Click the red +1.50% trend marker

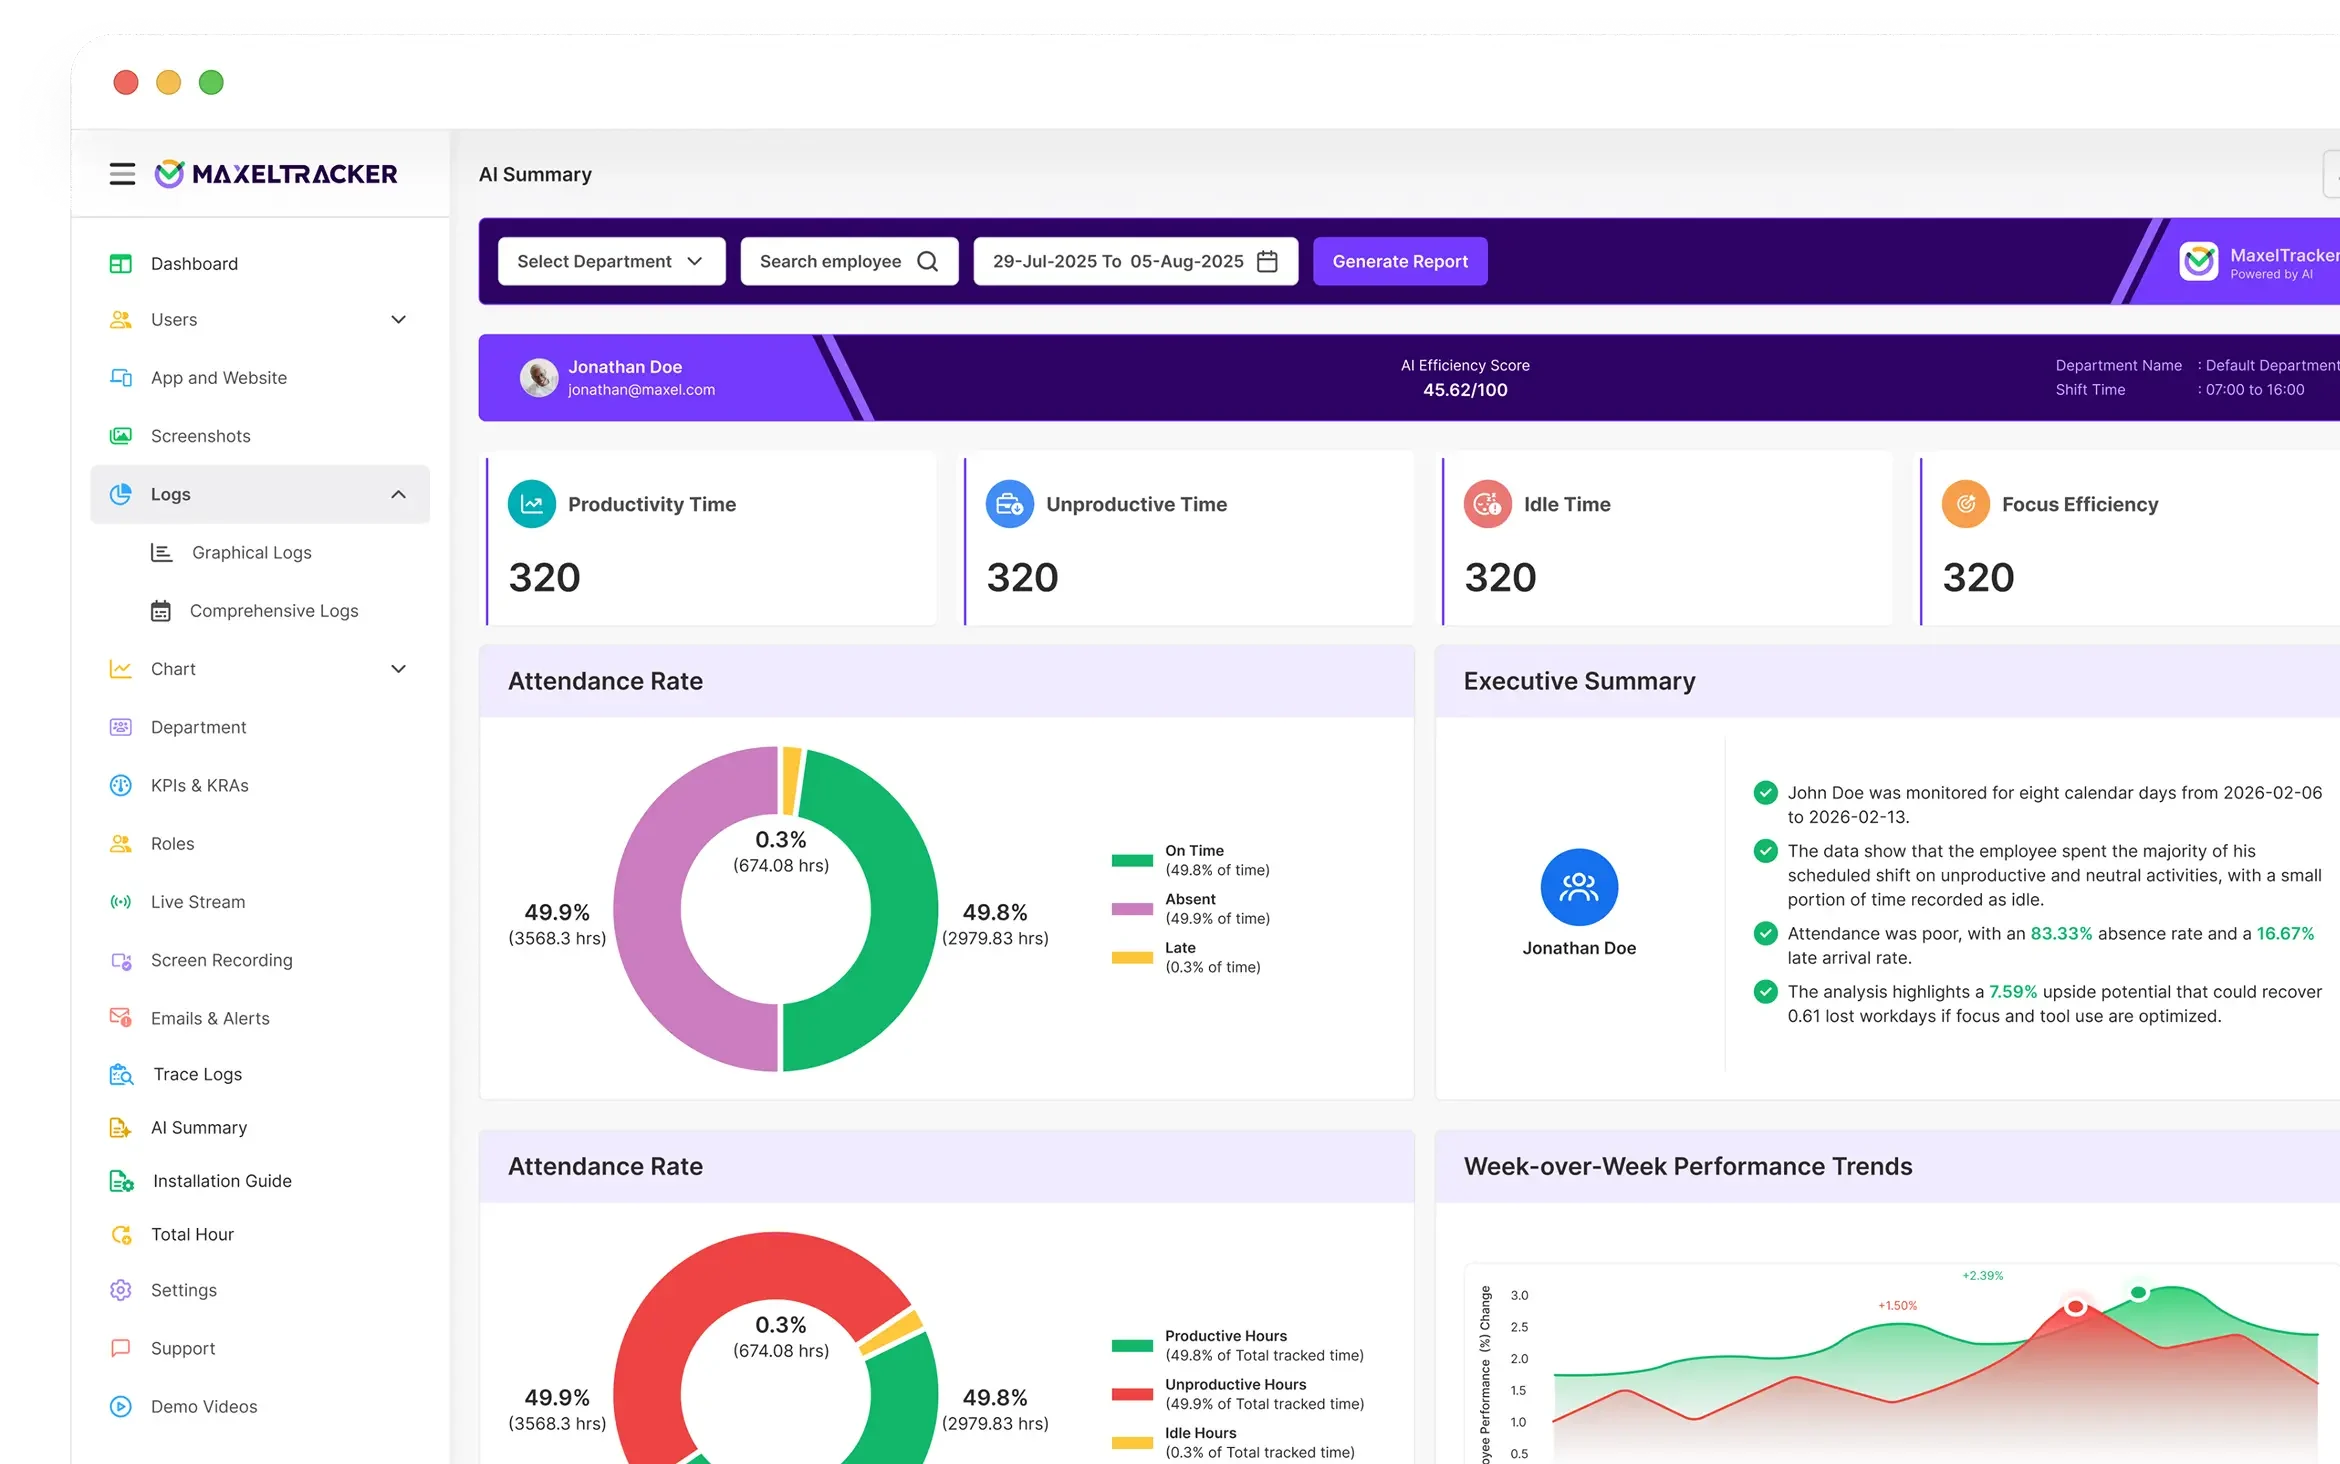tap(2076, 1307)
